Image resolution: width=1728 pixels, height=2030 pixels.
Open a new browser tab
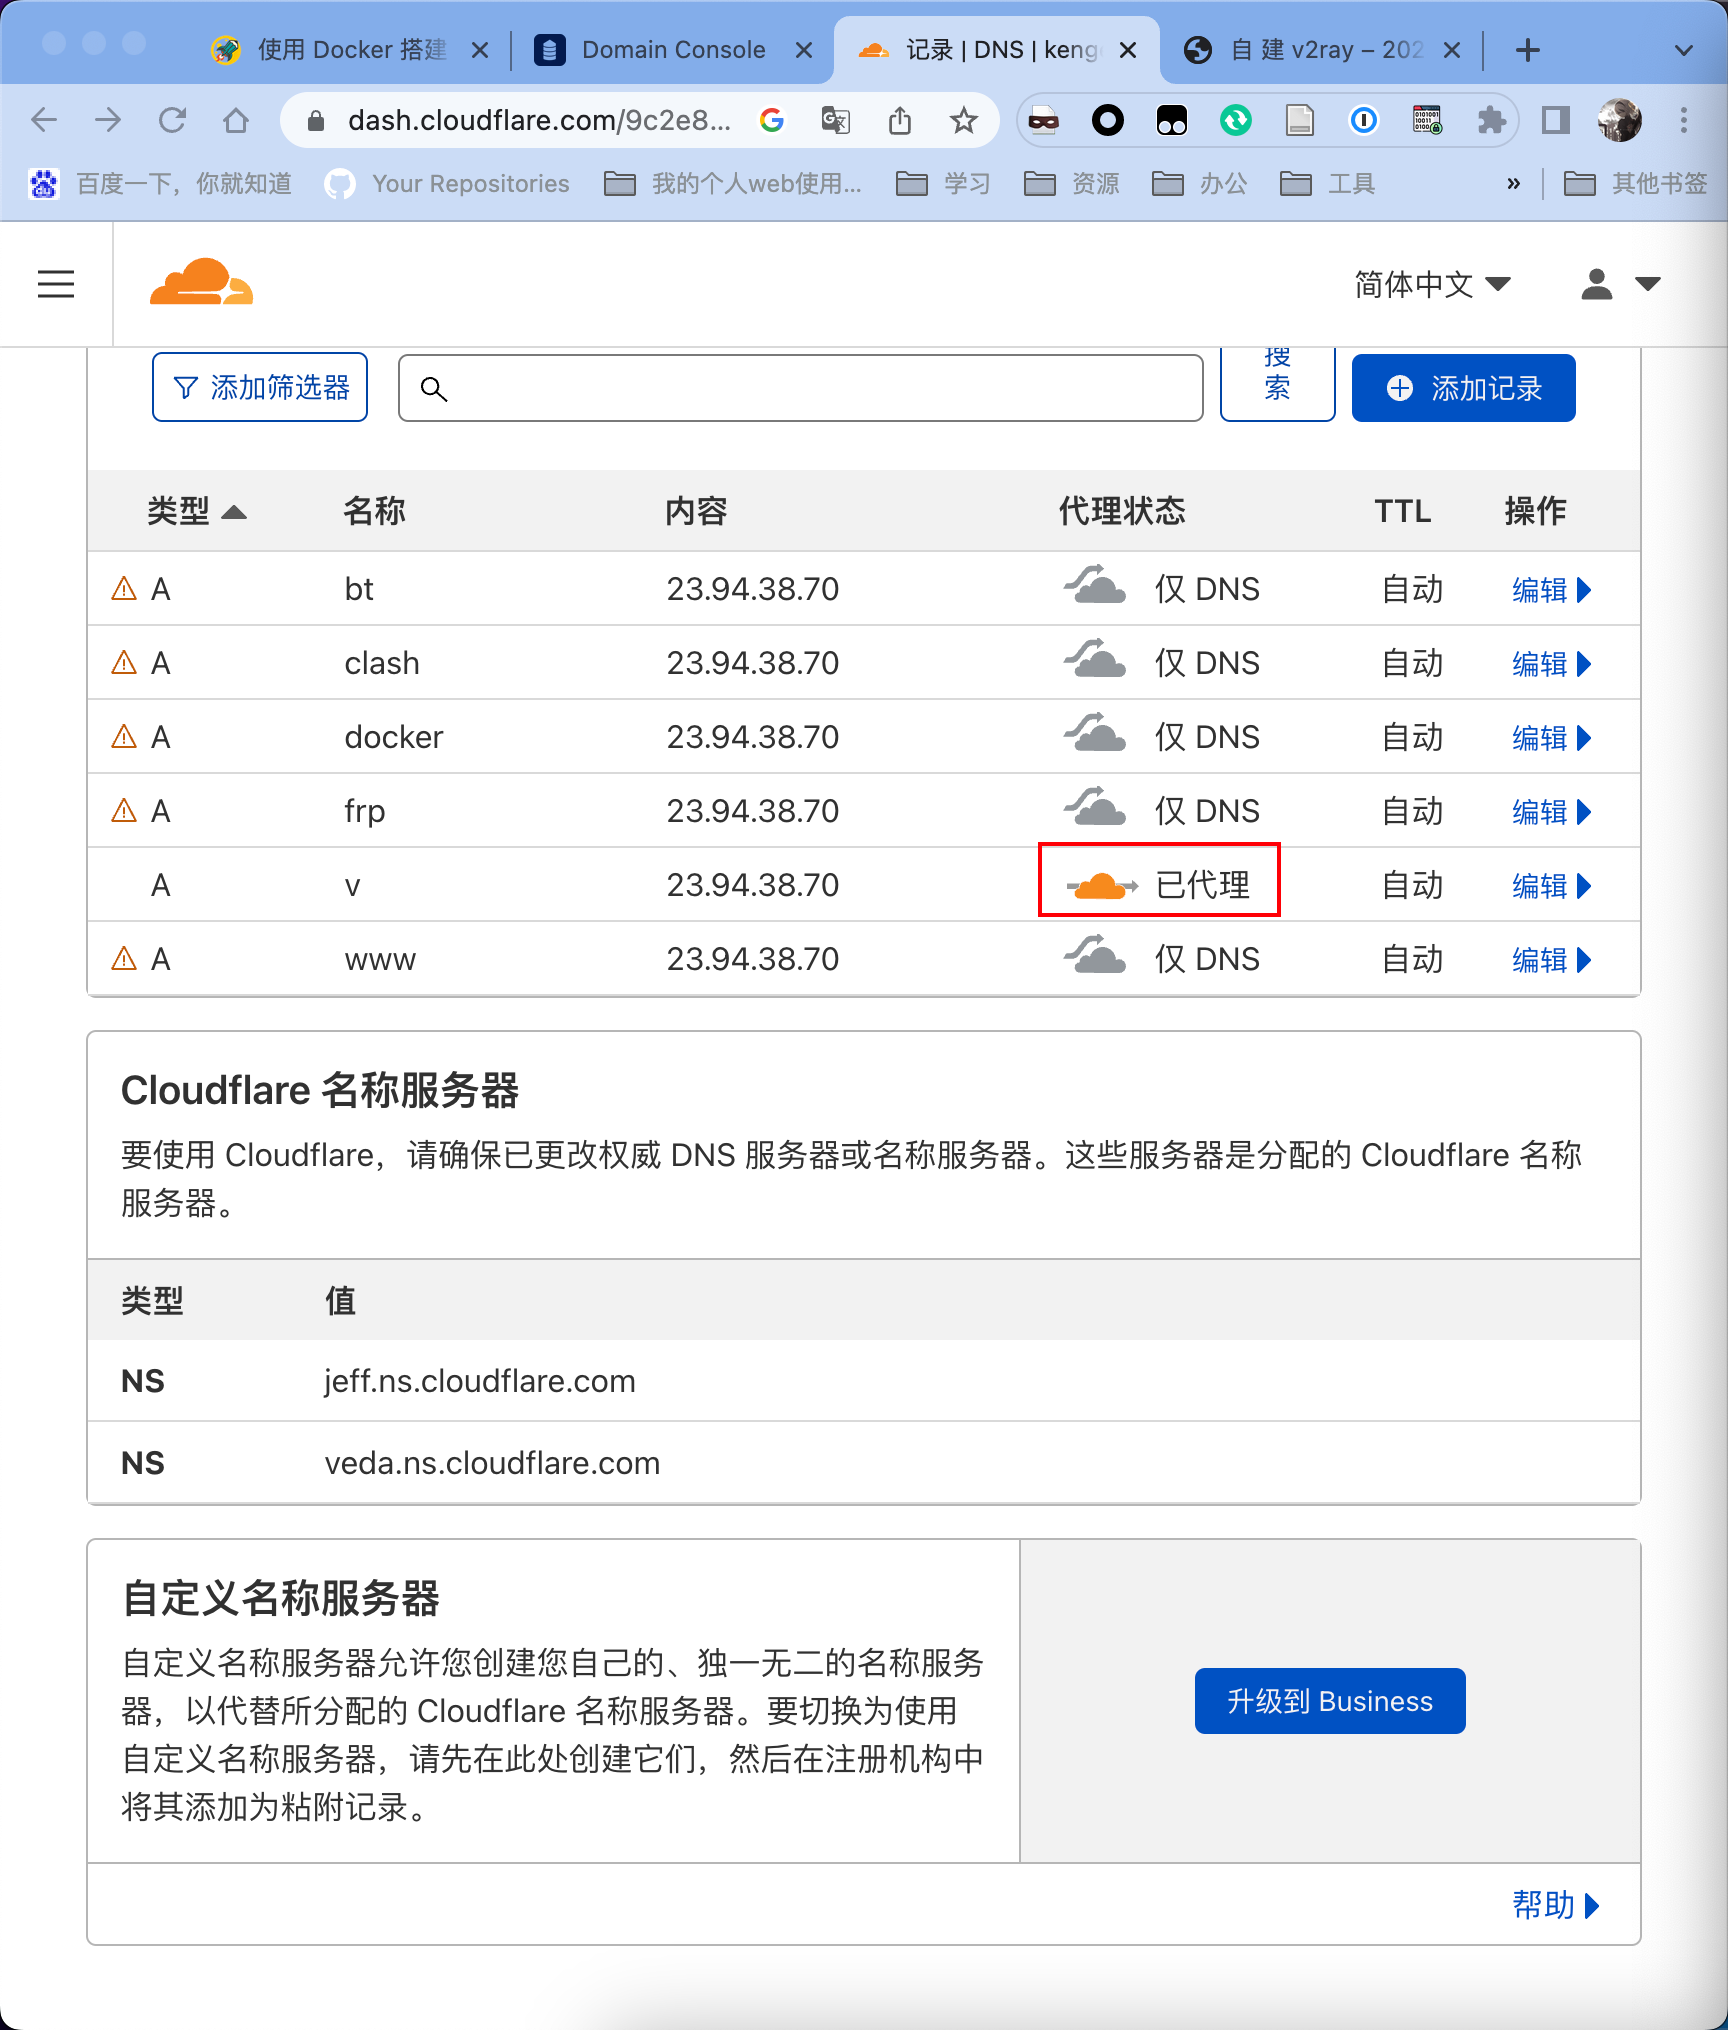click(1528, 50)
